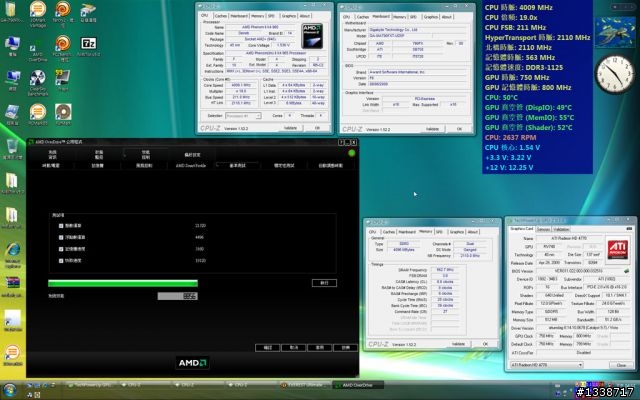Click the green status indicator in AMD OverDrive

tap(351, 153)
